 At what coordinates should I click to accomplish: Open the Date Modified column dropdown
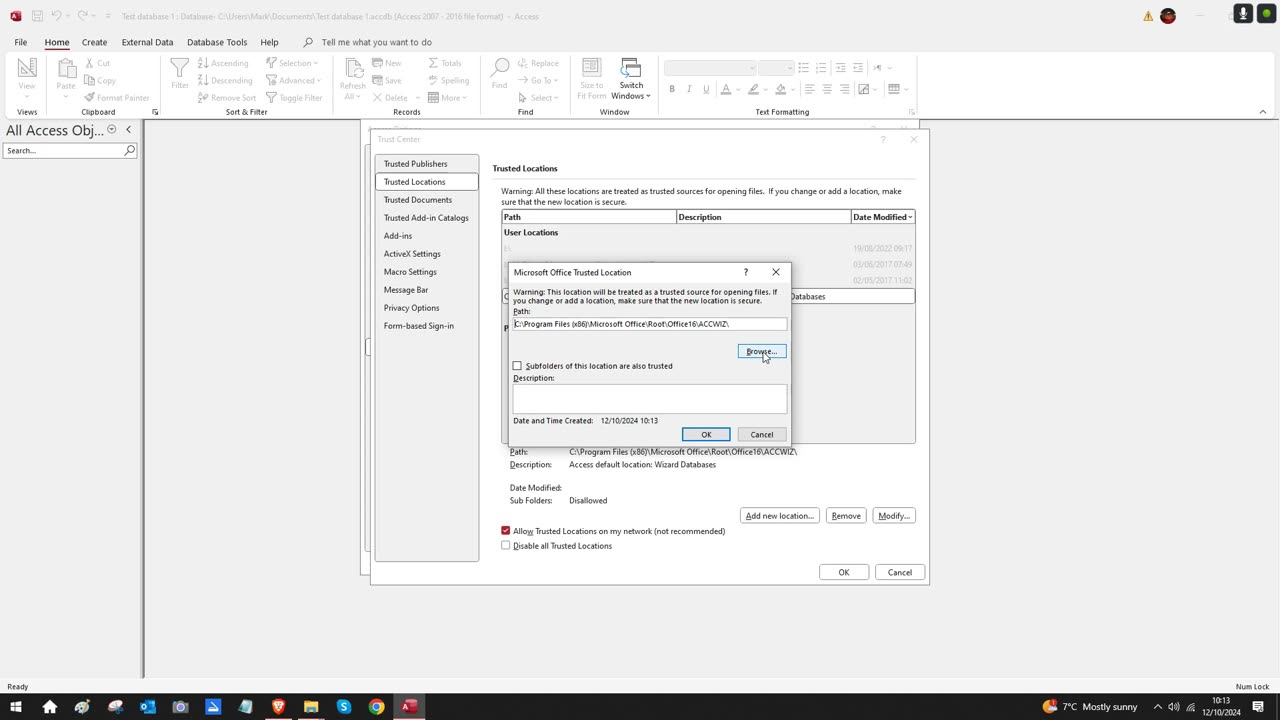click(910, 217)
